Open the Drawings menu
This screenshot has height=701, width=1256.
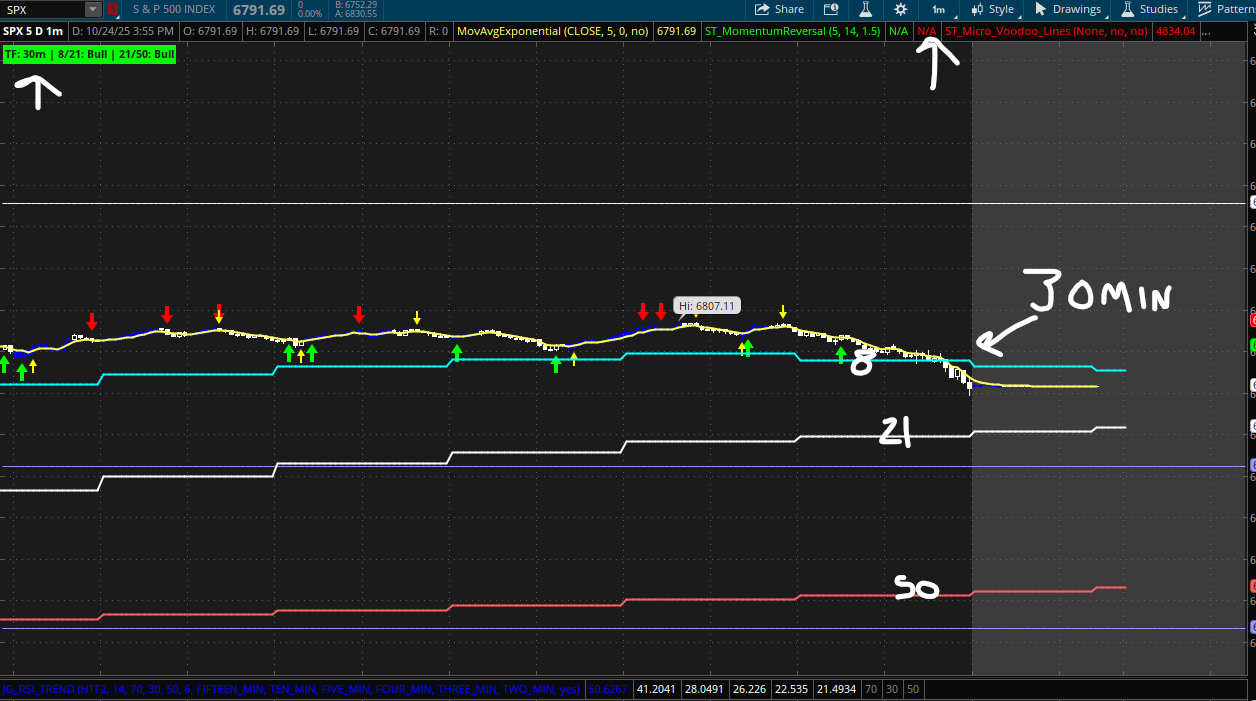[x=1068, y=9]
